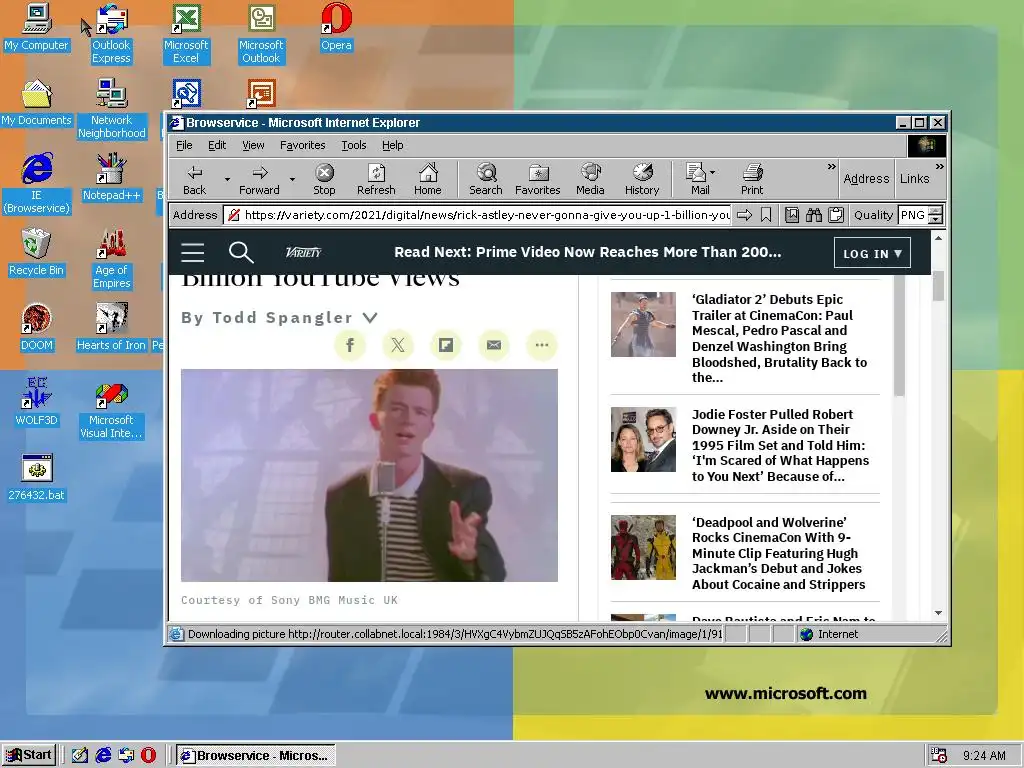Viewport: 1024px width, 768px height.
Task: Open the Jodie Foster Robert Downey article
Action: (x=780, y=445)
